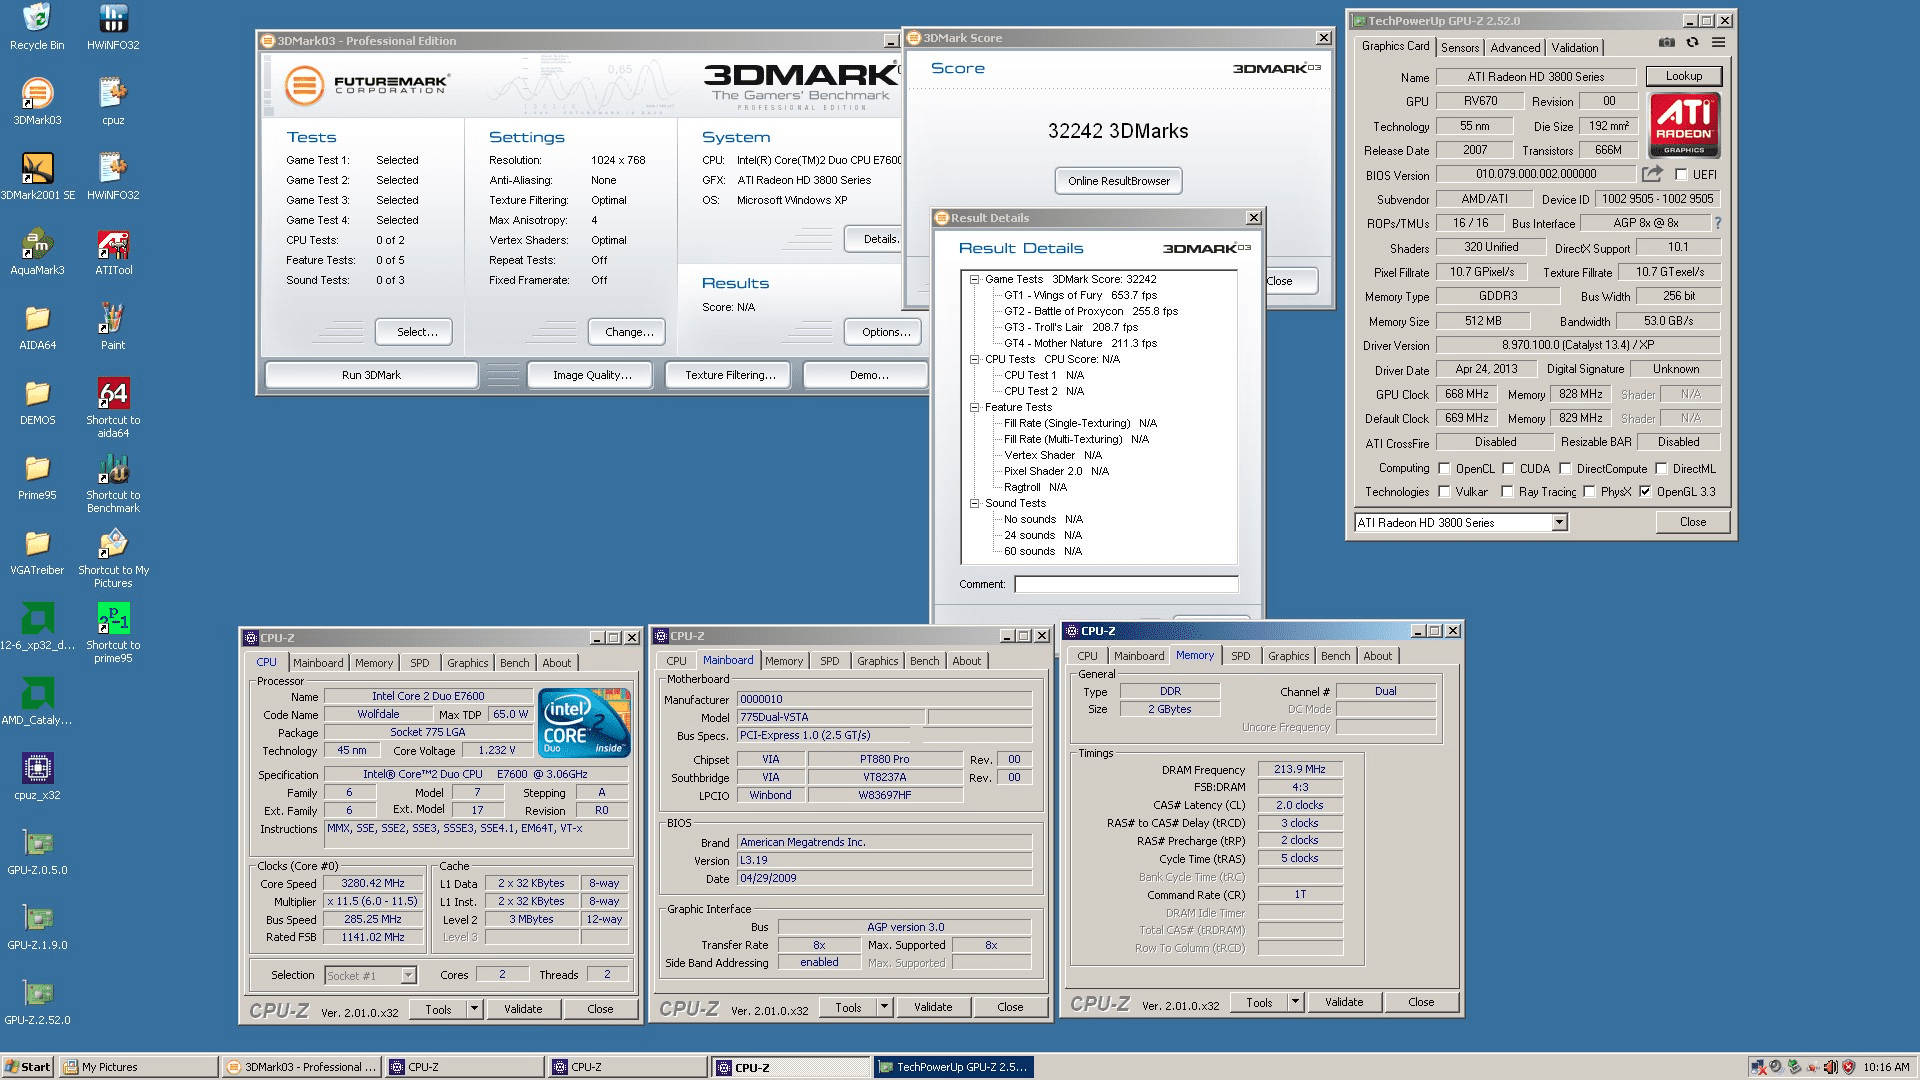1920x1080 pixels.
Task: Toggle the UEFI checkbox in GPU-Z
Action: coord(1681,174)
